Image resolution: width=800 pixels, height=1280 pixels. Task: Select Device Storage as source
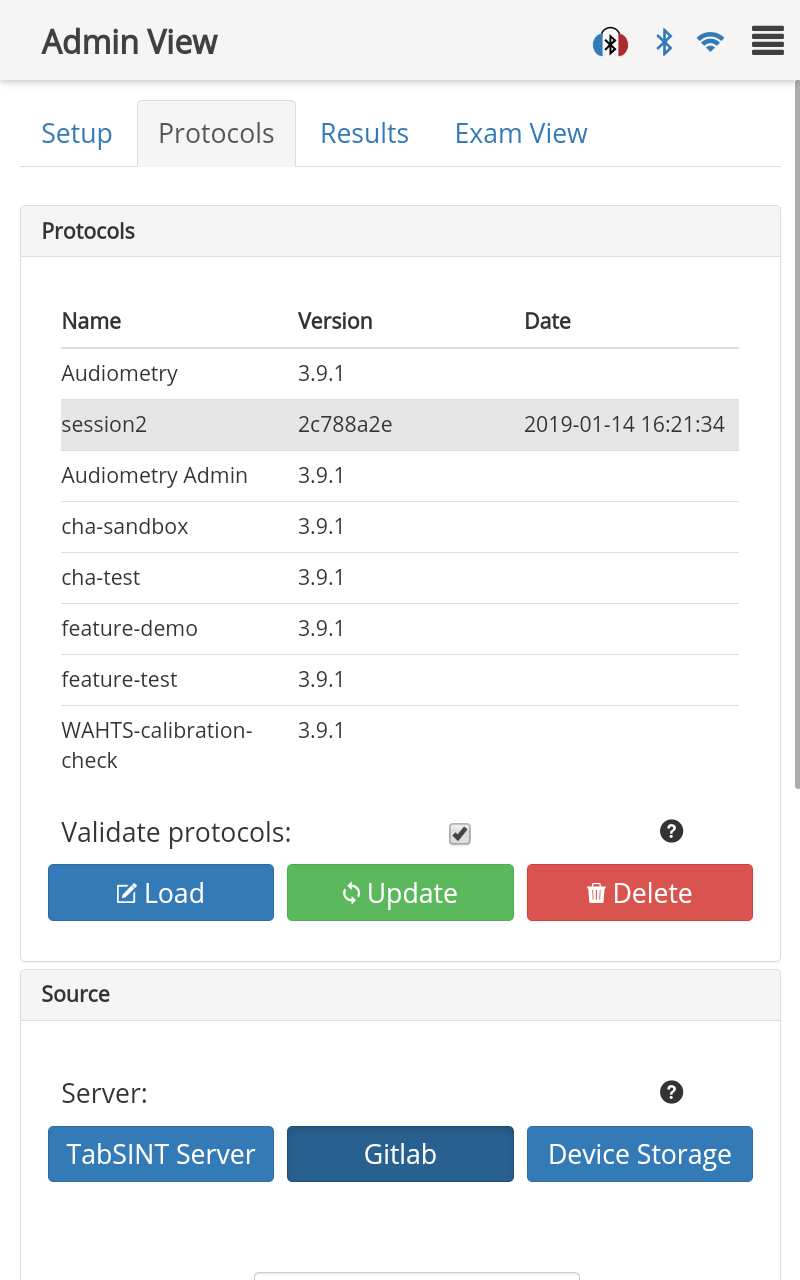[x=639, y=1154]
